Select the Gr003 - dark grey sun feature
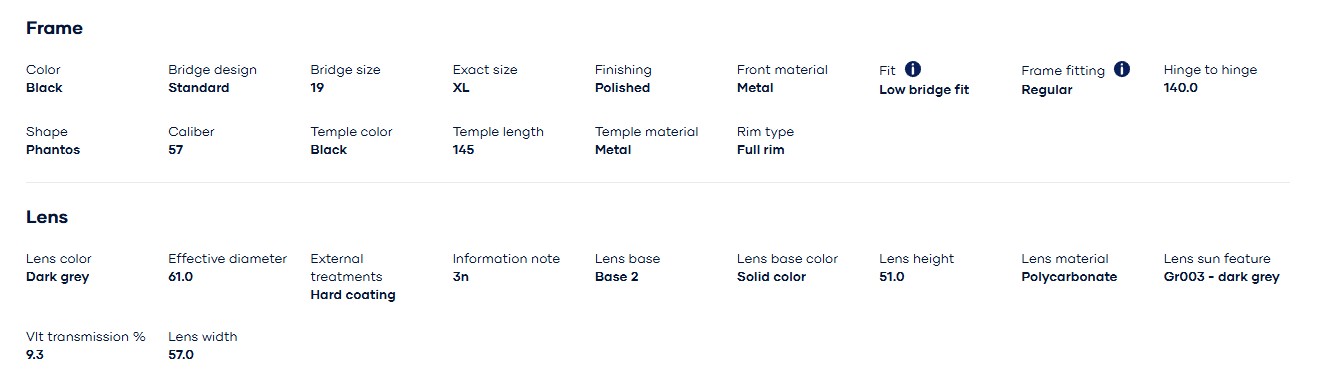Viewport: 1323px width, 379px height. tap(1222, 277)
